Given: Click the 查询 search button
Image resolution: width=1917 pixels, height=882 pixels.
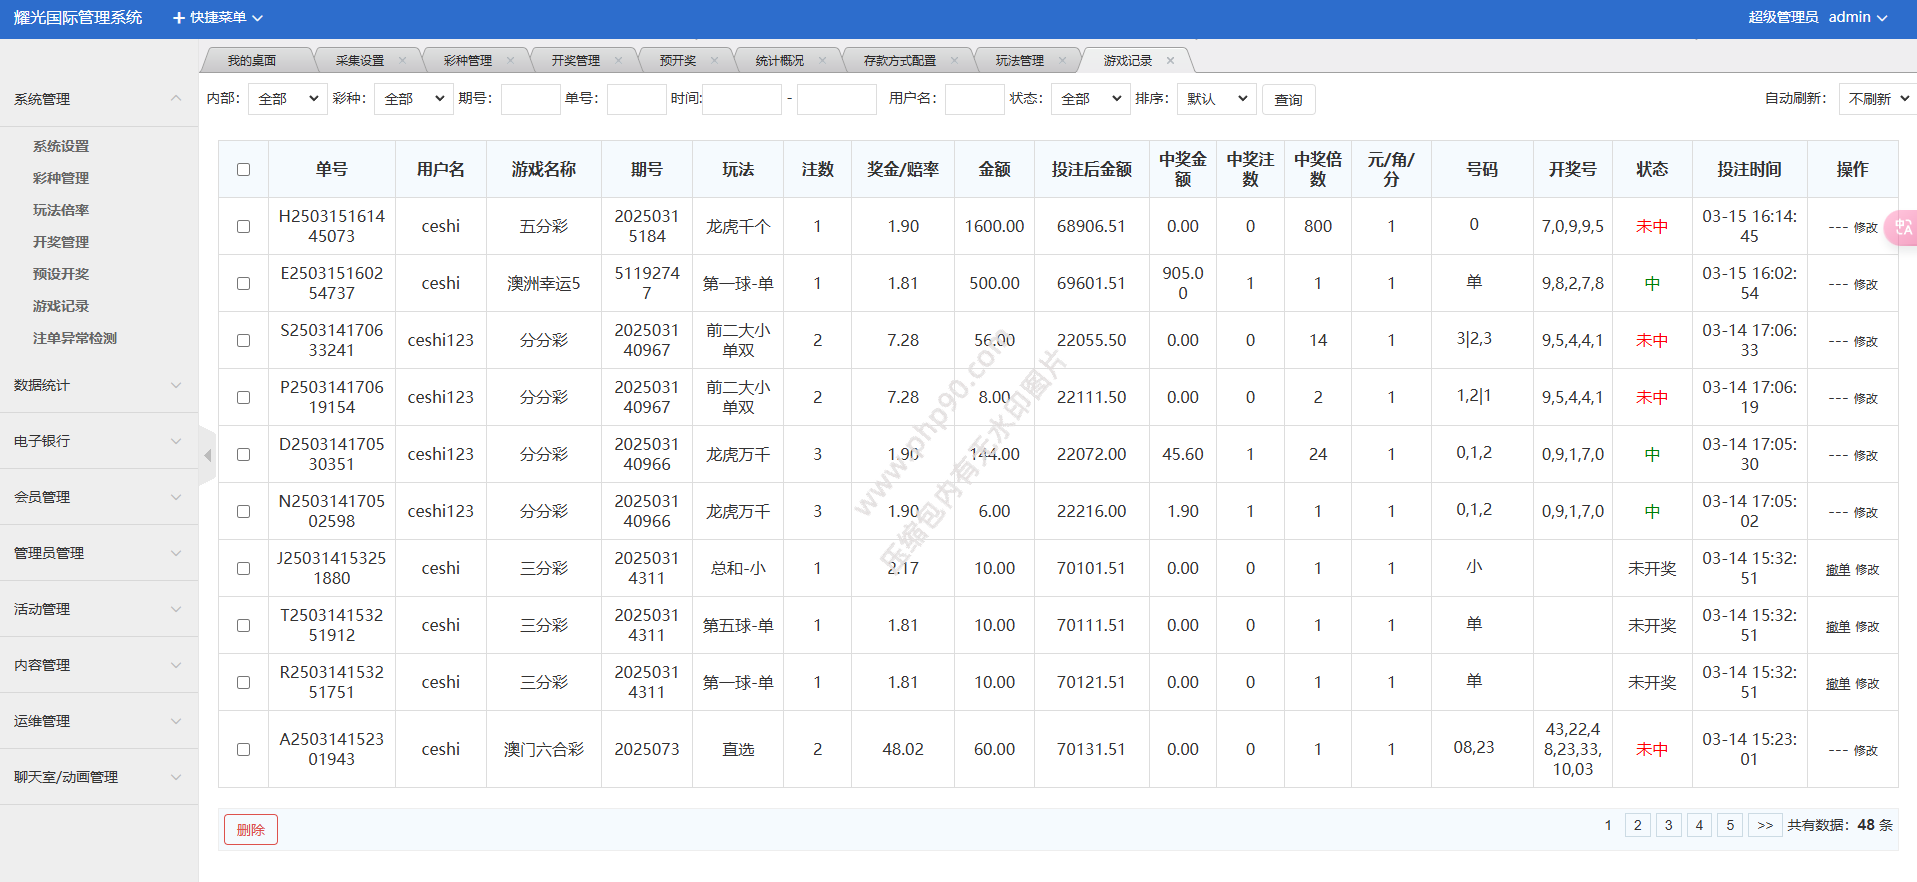Looking at the screenshot, I should click(x=1288, y=100).
